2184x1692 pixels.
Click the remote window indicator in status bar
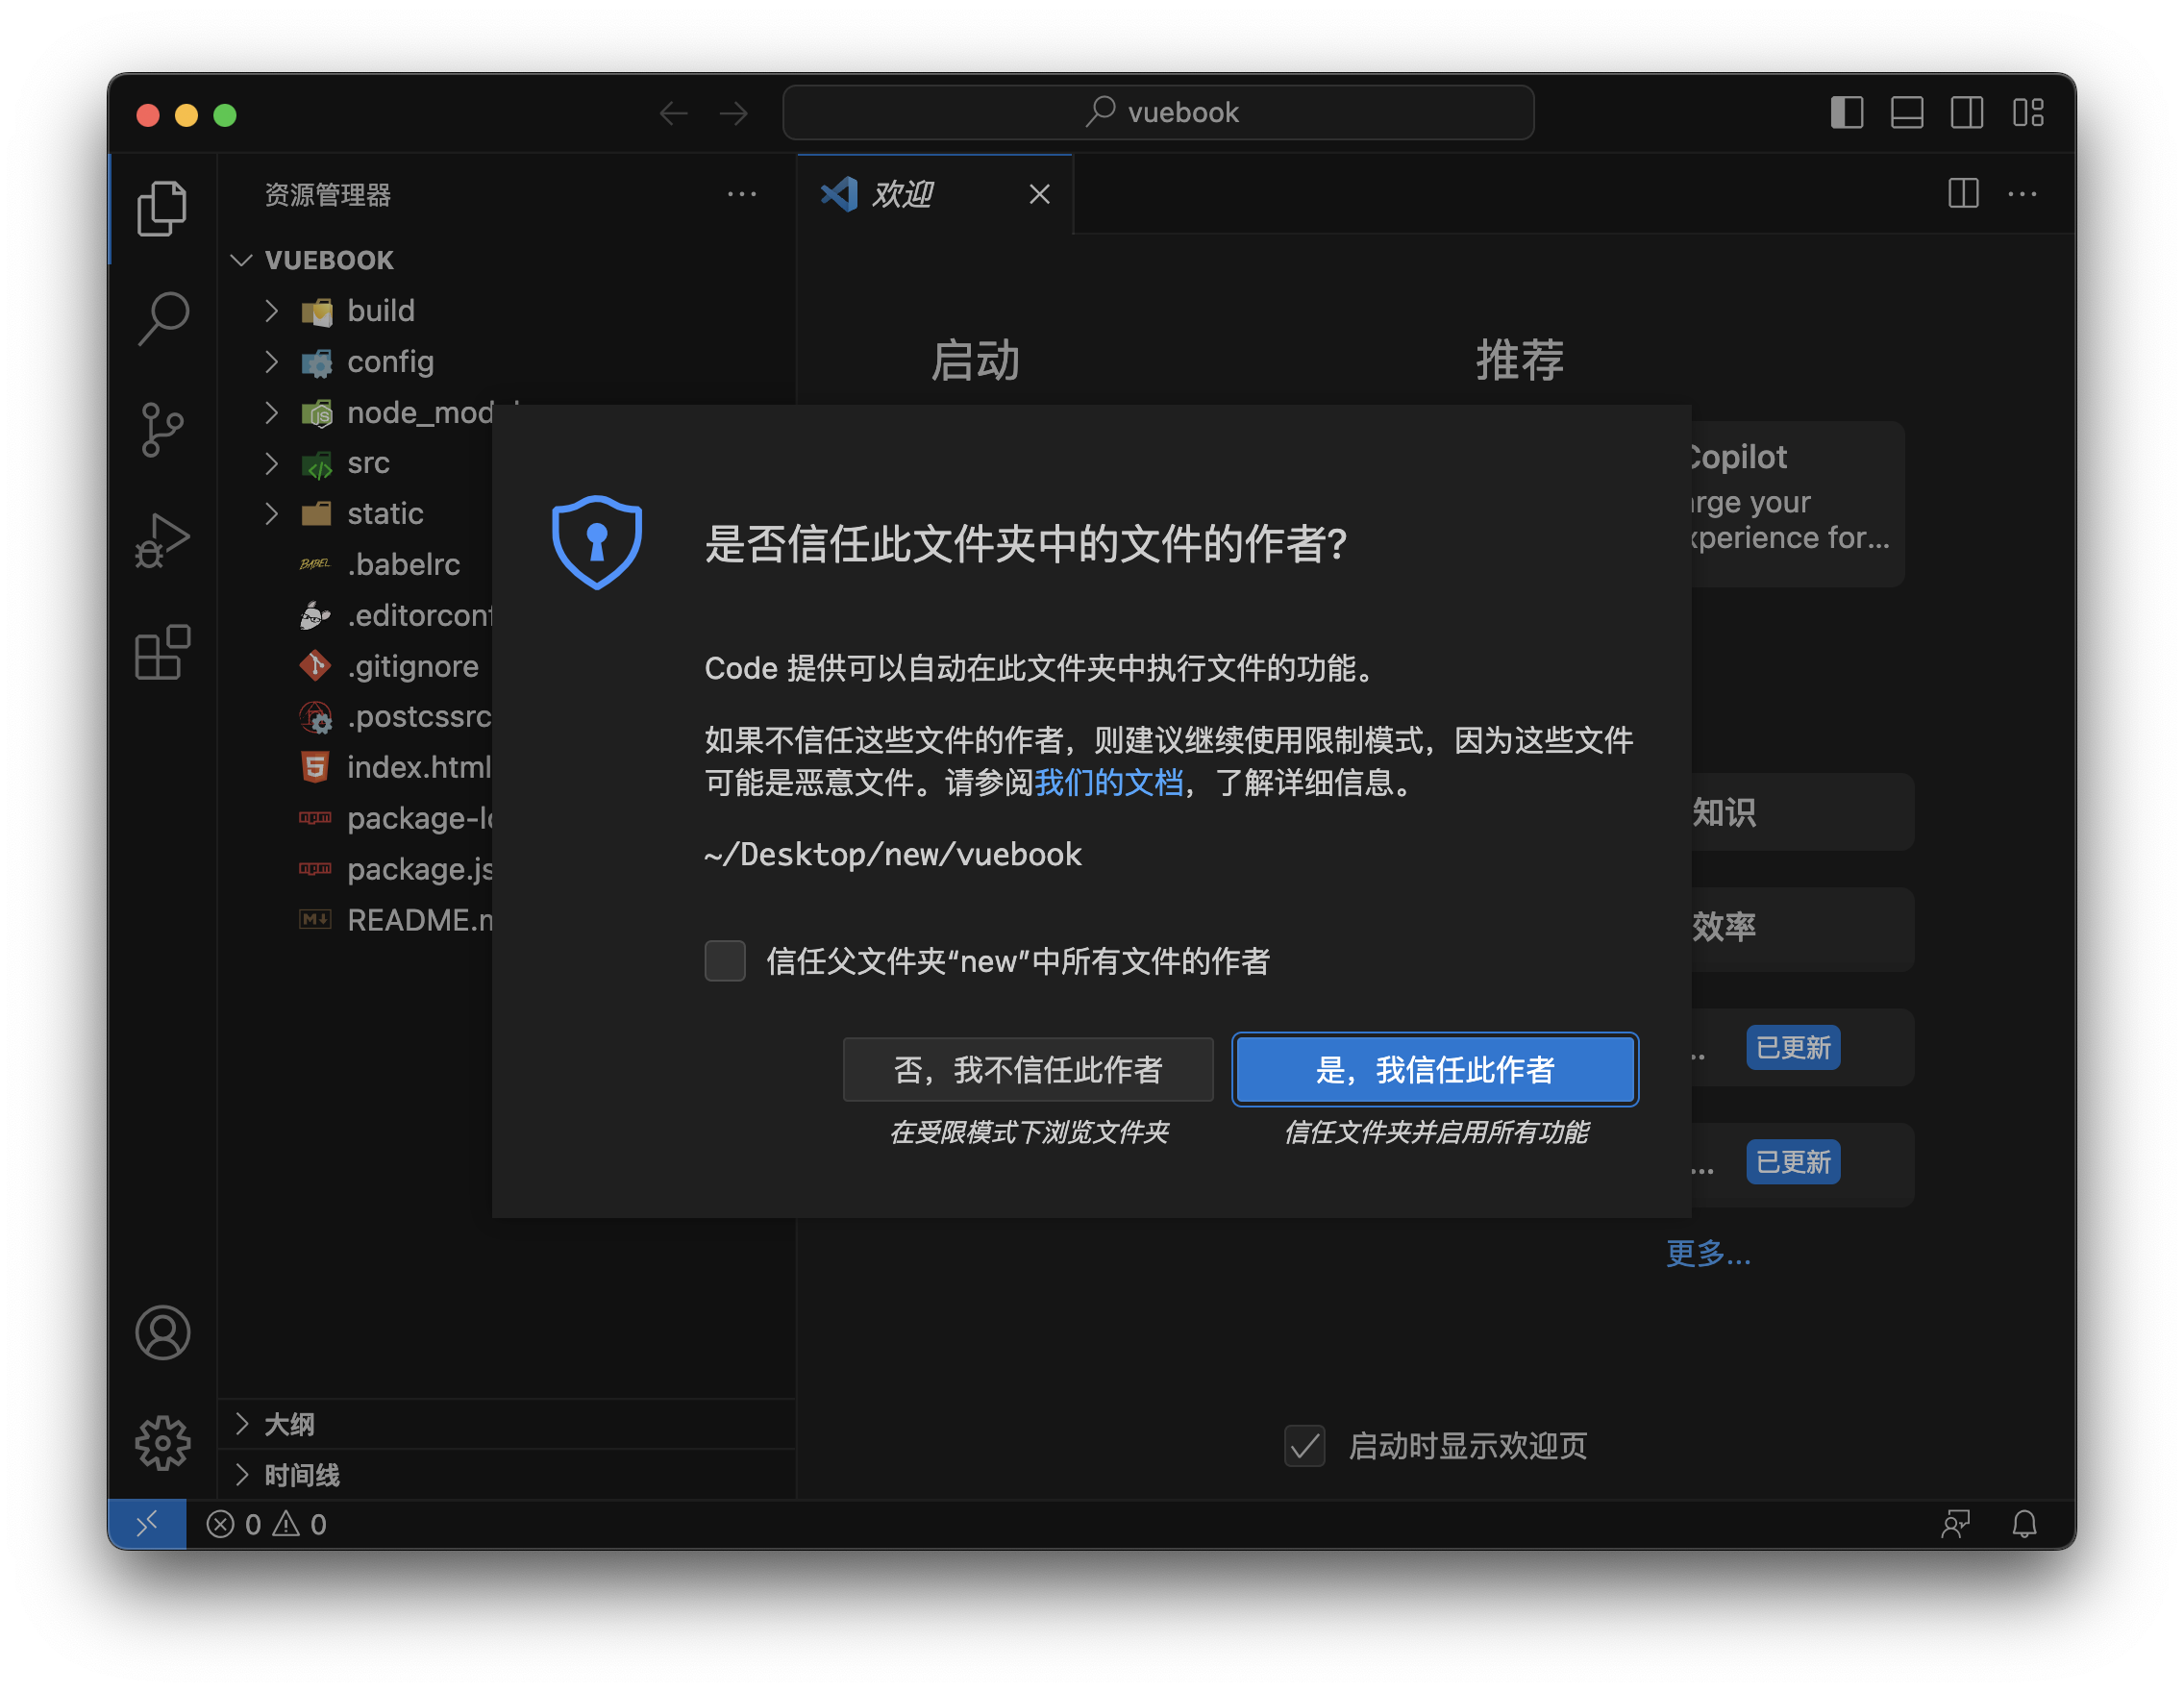coord(147,1524)
